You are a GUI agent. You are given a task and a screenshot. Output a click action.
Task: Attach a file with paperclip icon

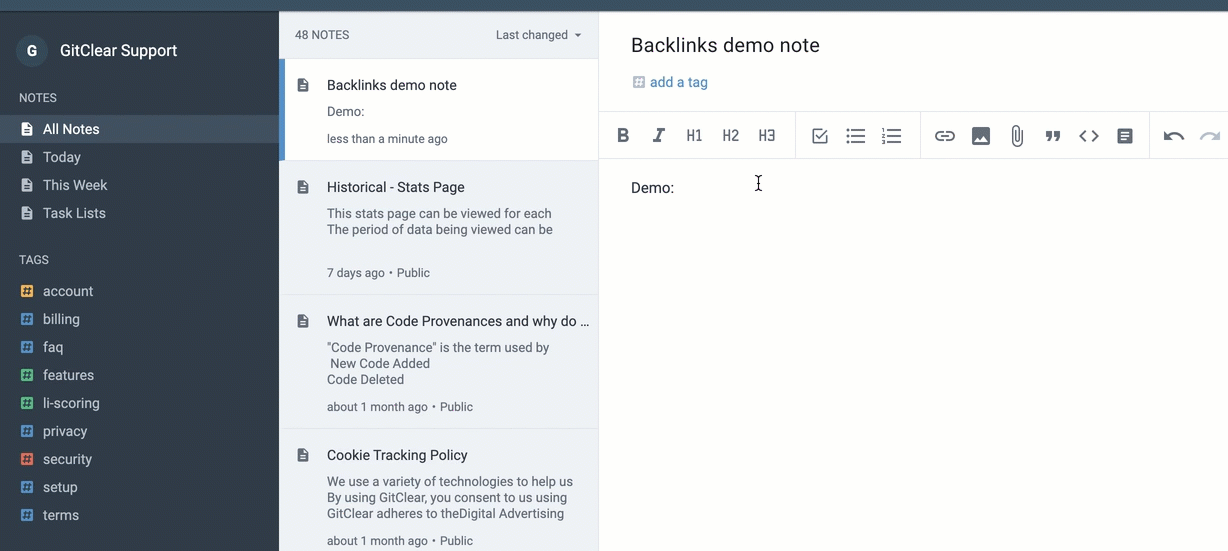point(1017,136)
